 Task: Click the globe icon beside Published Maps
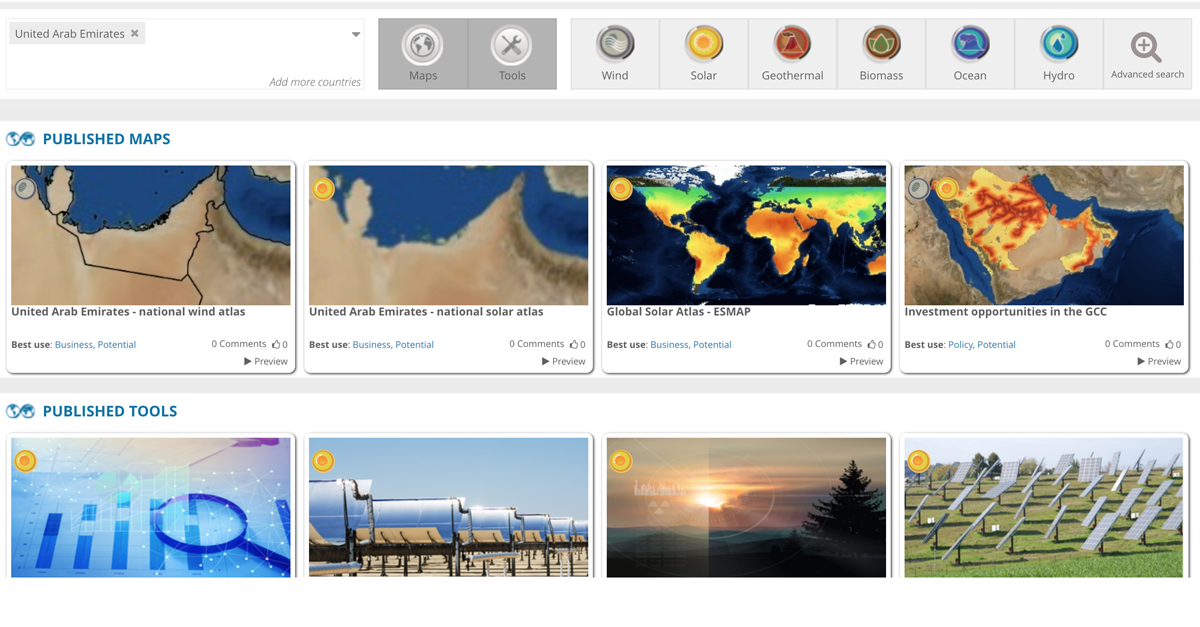tap(21, 139)
